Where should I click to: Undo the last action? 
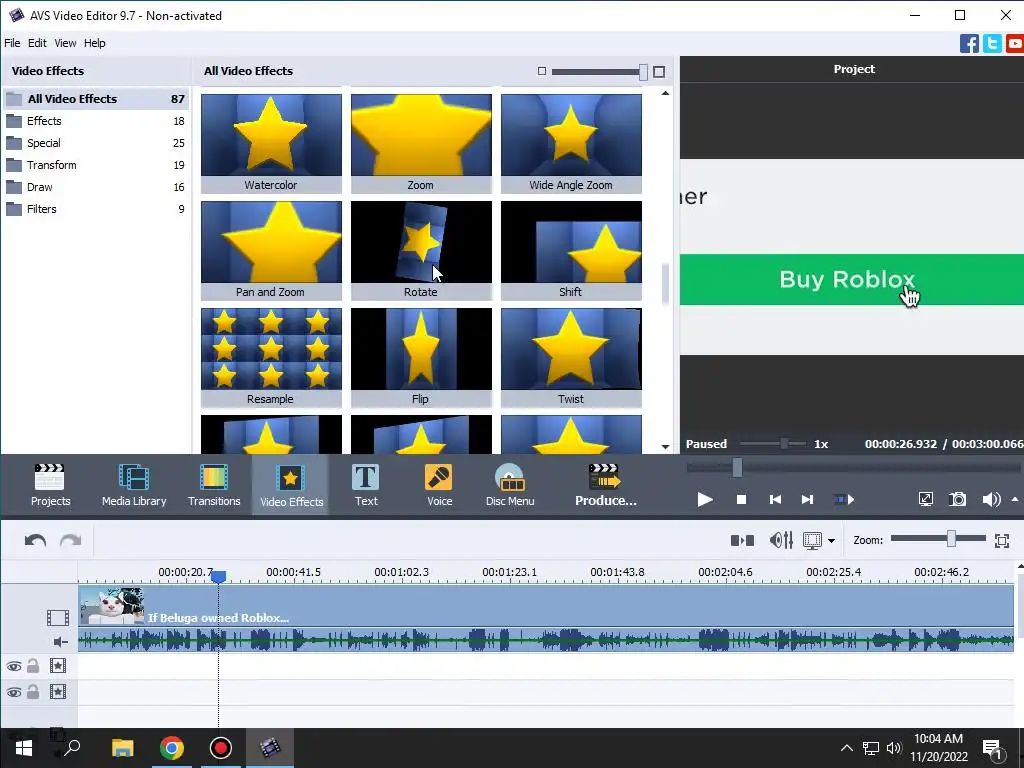click(35, 541)
